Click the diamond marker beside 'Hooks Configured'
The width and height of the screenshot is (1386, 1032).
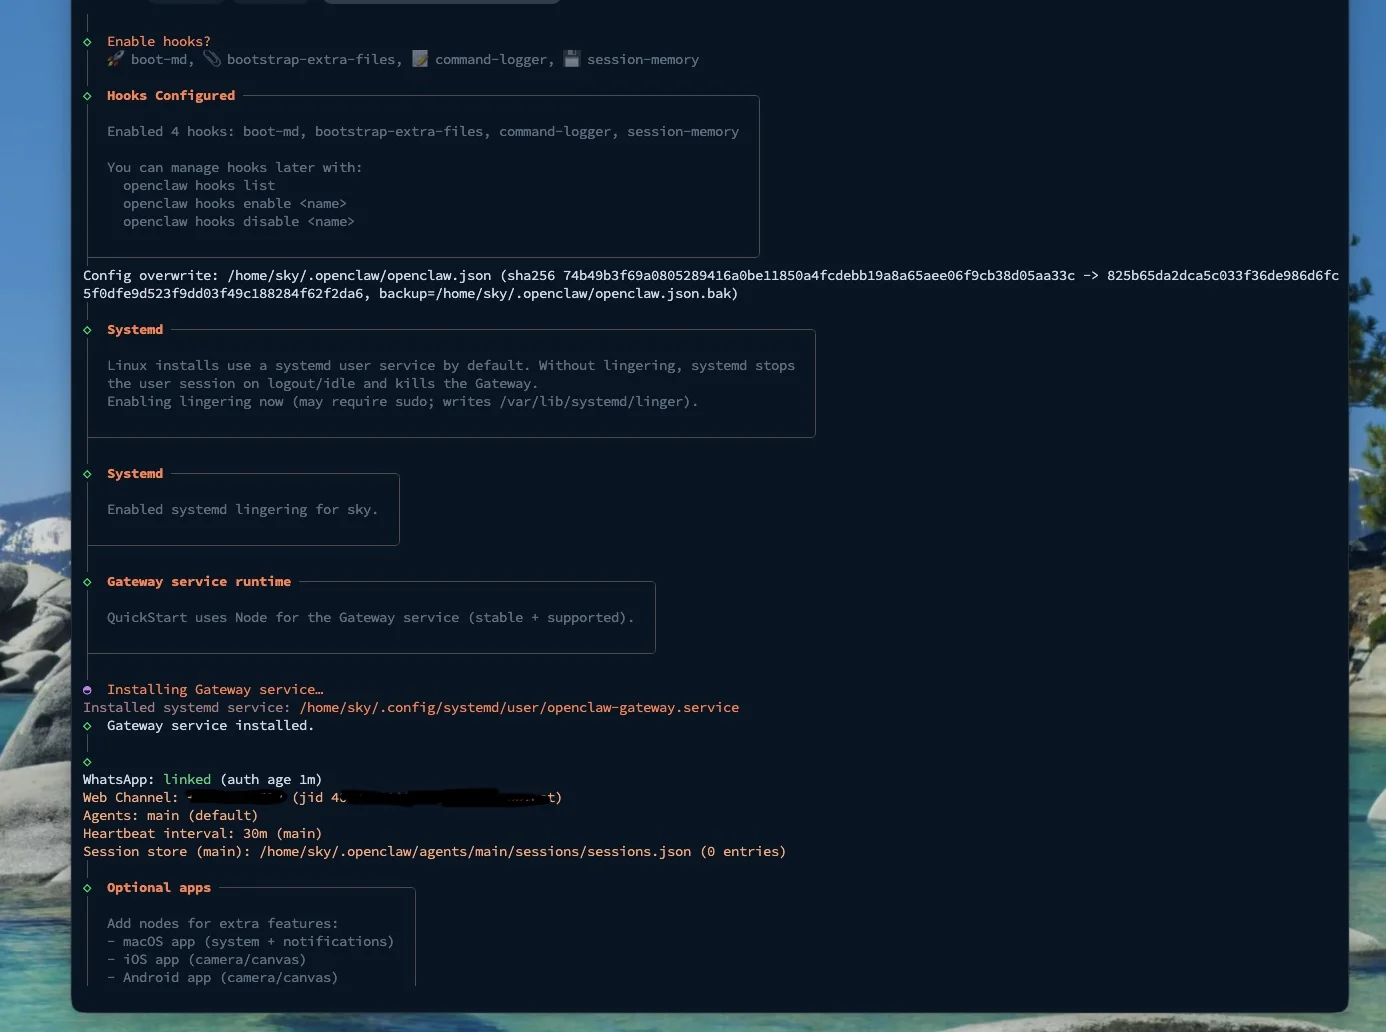point(87,96)
